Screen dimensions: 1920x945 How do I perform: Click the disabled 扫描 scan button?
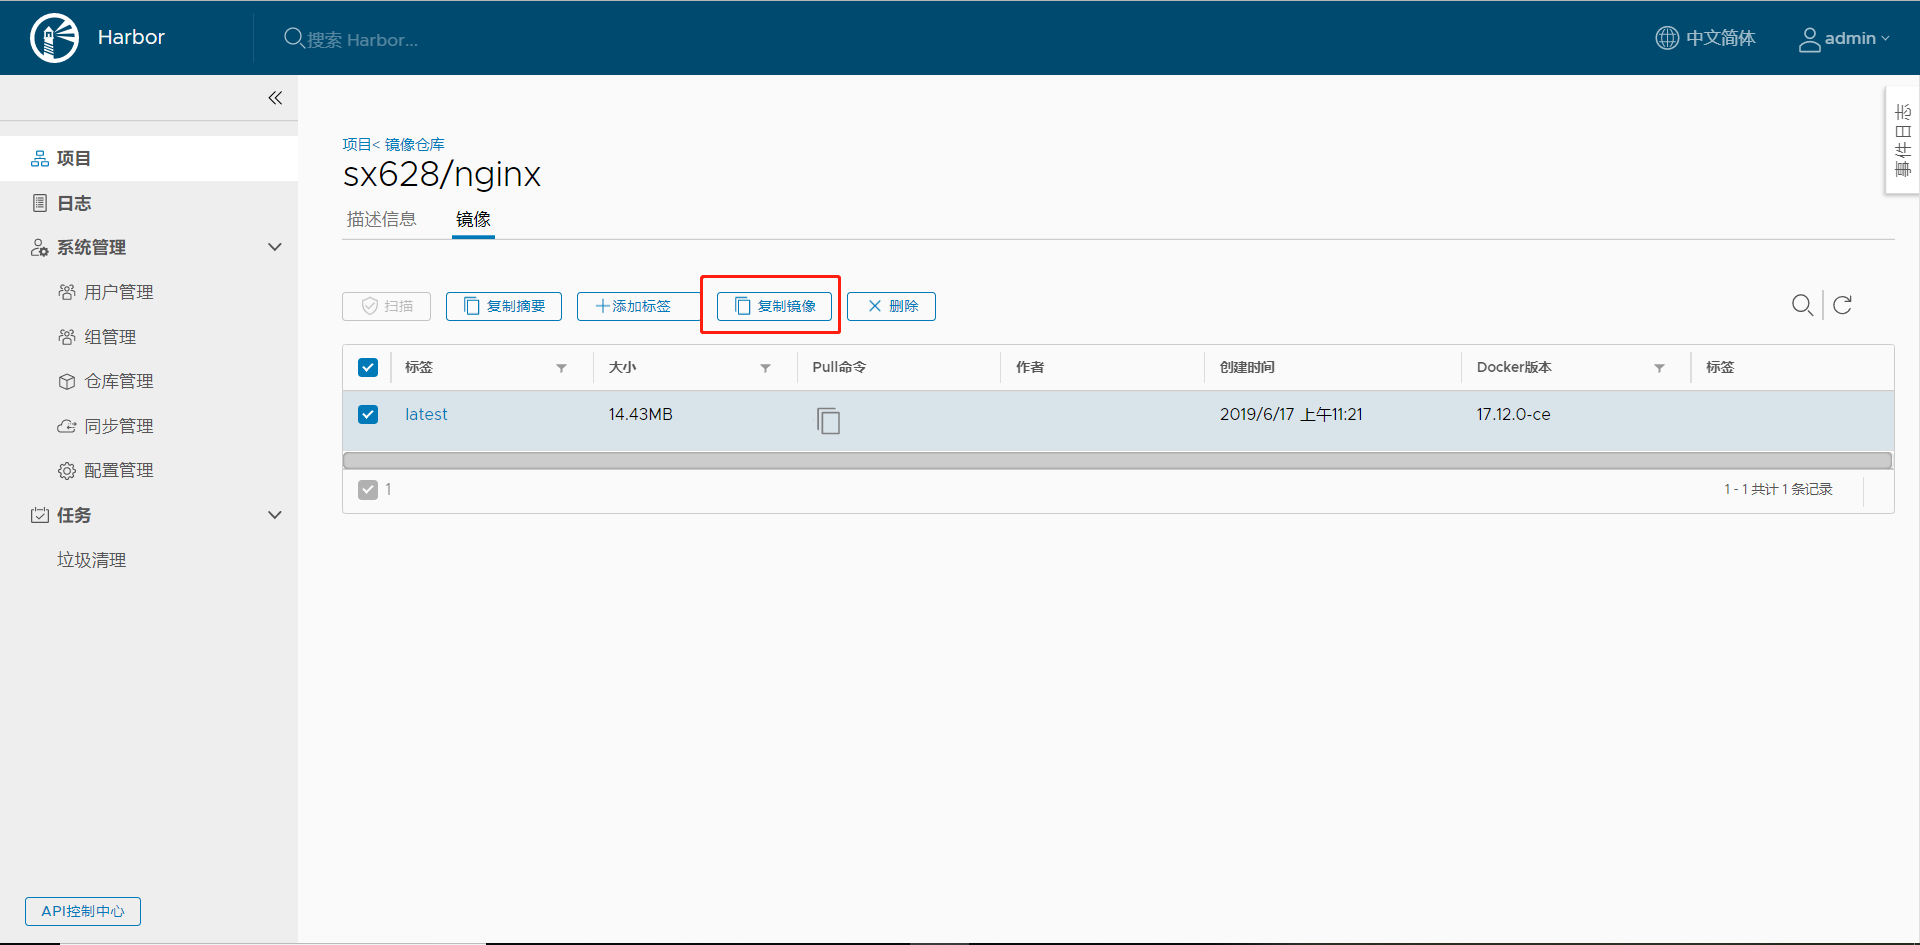tap(386, 306)
